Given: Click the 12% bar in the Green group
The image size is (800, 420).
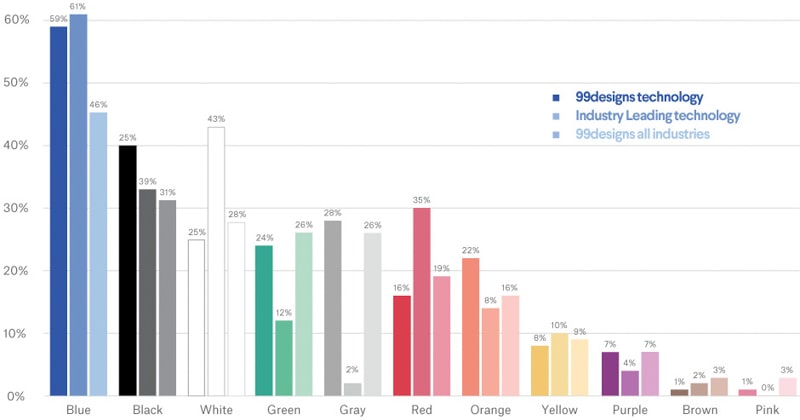Looking at the screenshot, I should pyautogui.click(x=285, y=357).
